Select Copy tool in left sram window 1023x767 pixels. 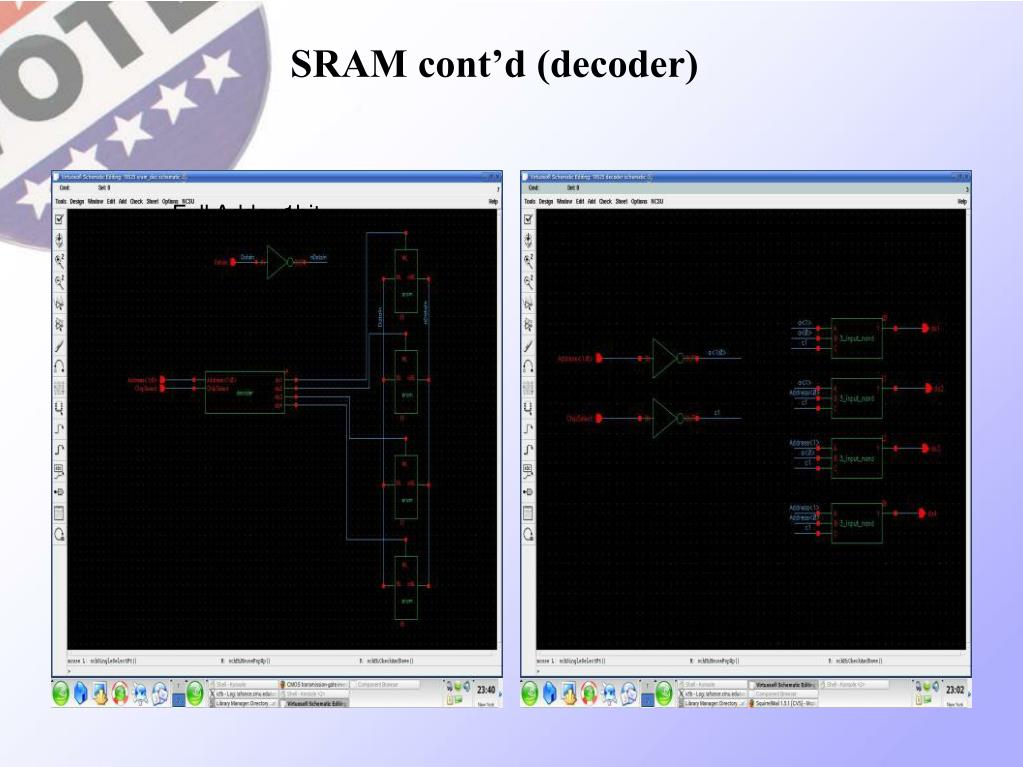[x=59, y=324]
